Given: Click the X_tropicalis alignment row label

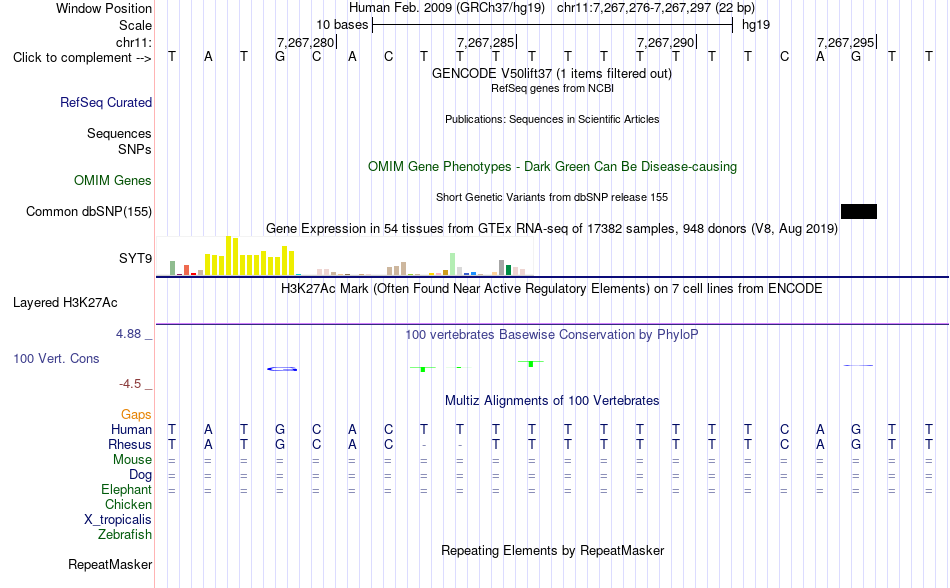Looking at the screenshot, I should tap(118, 520).
